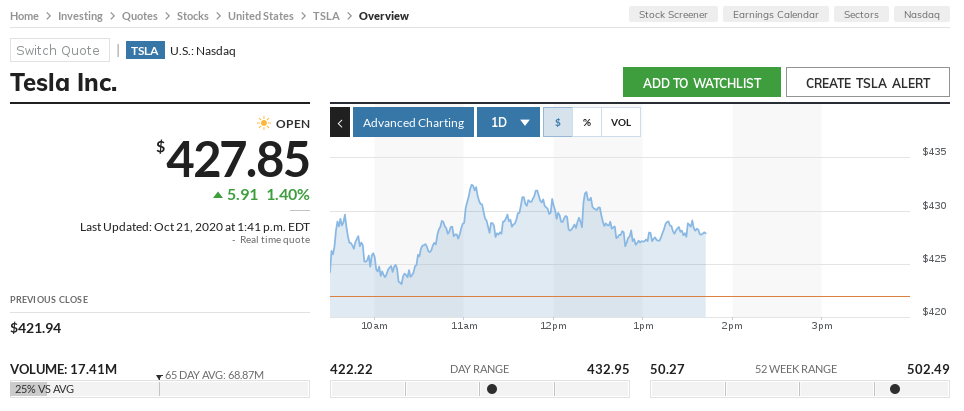Click the 52 week high 502.49 value
Image resolution: width=964 pixels, height=411 pixels.
(928, 369)
